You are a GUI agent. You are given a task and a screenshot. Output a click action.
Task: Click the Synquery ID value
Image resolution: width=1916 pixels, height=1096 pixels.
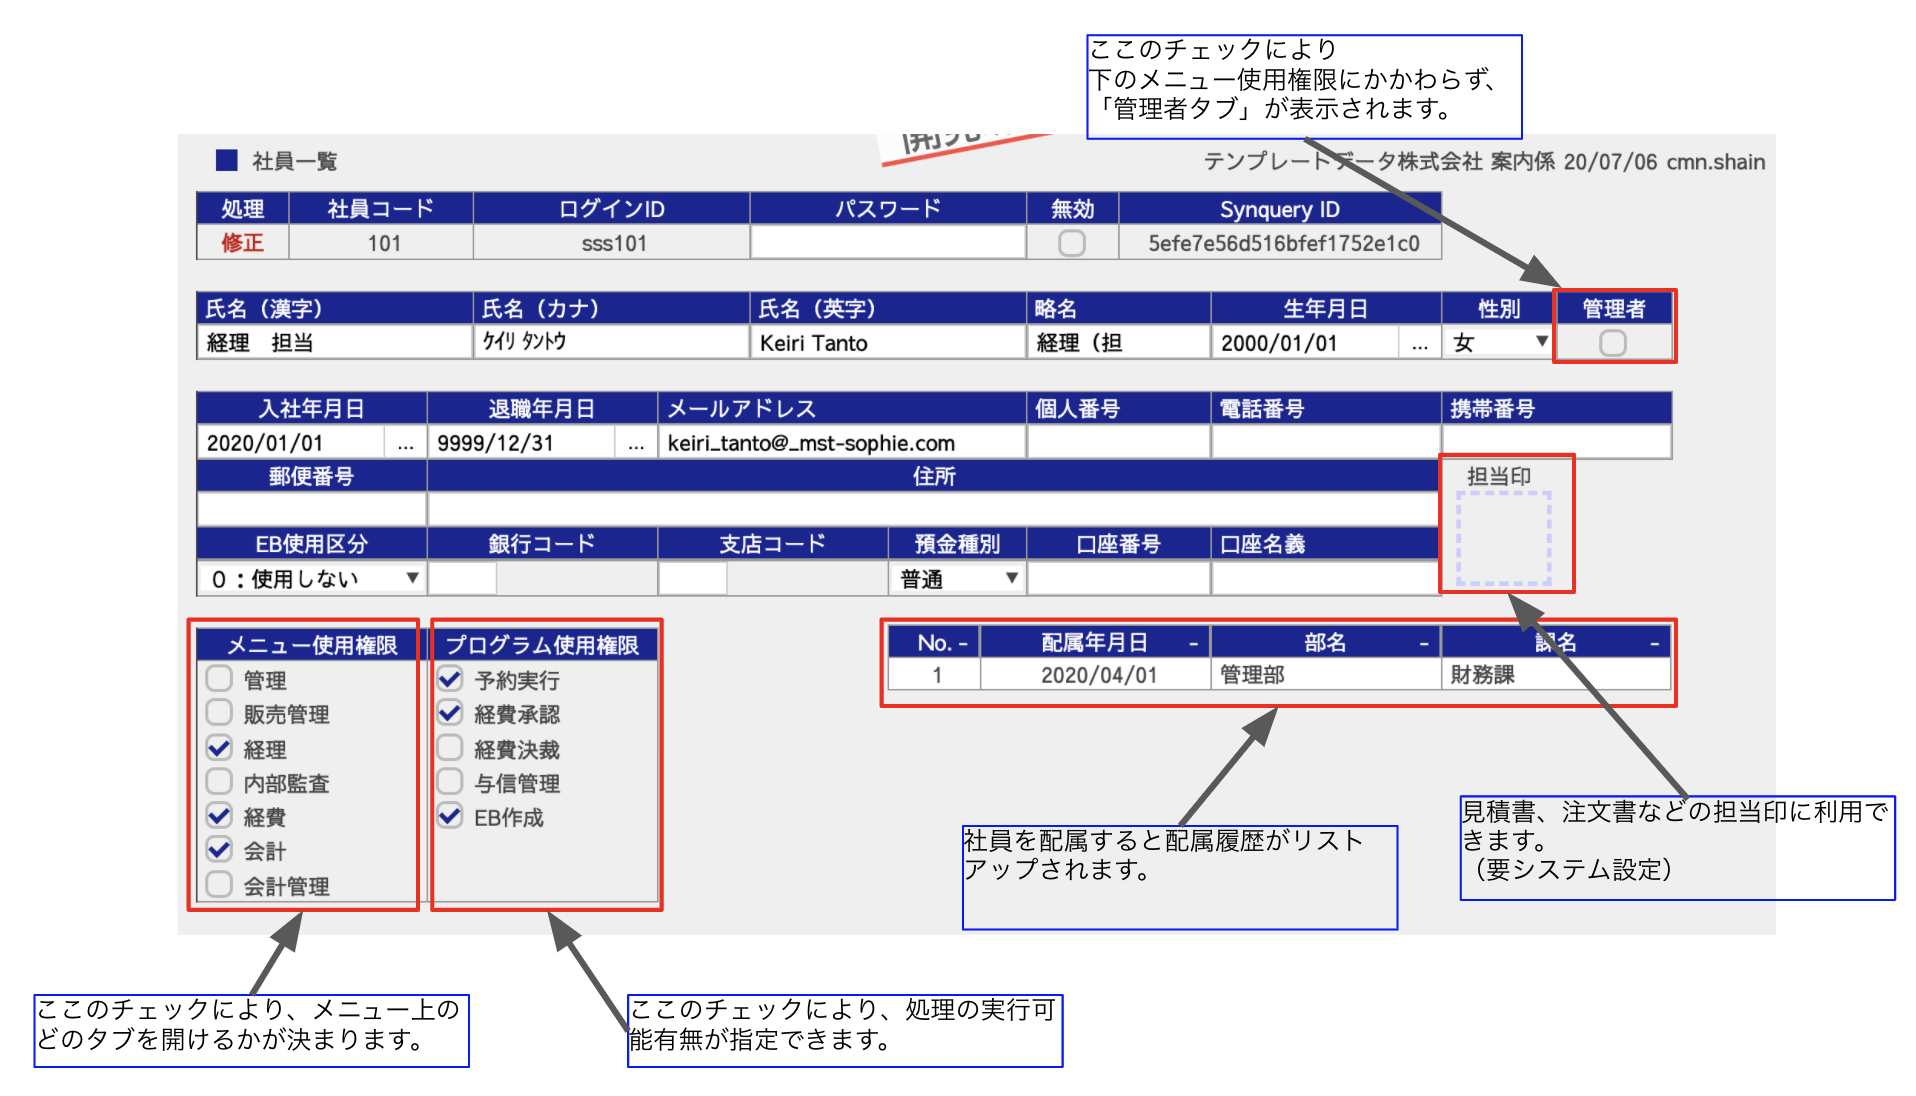(x=1283, y=243)
